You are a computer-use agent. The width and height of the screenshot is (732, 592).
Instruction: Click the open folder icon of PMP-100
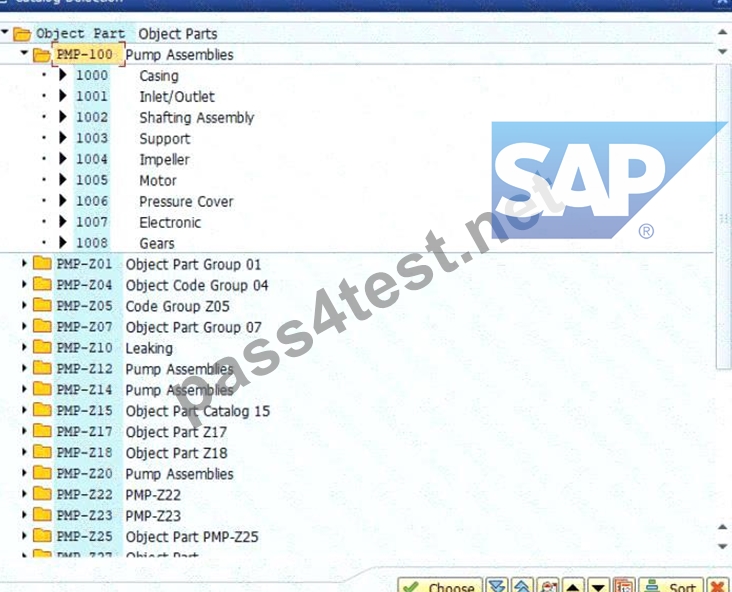tap(42, 55)
